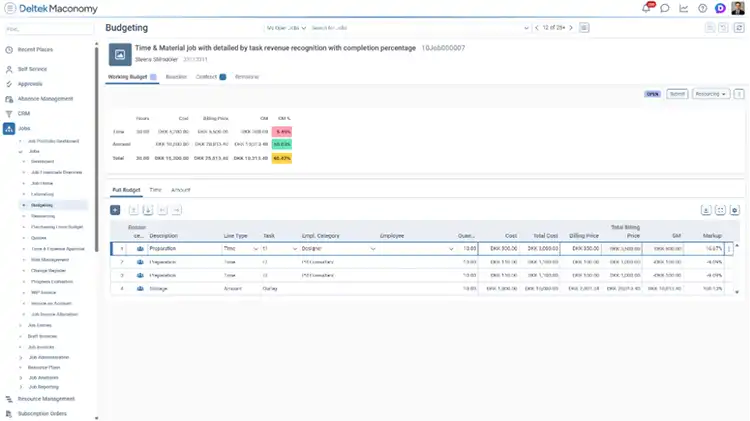
Task: Click the indent line arrow icon
Action: pos(176,210)
